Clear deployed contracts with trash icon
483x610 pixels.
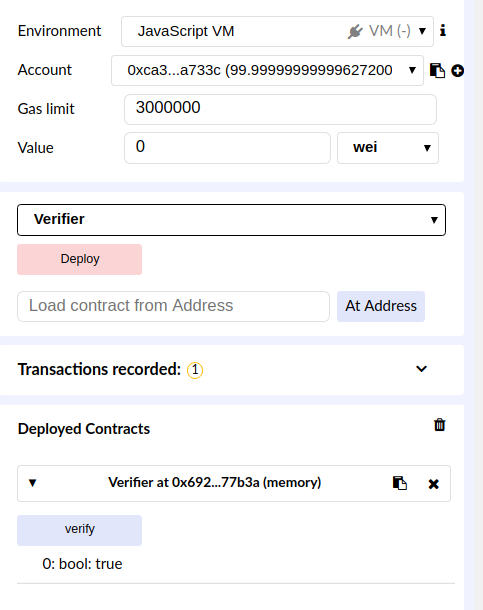pyautogui.click(x=439, y=424)
